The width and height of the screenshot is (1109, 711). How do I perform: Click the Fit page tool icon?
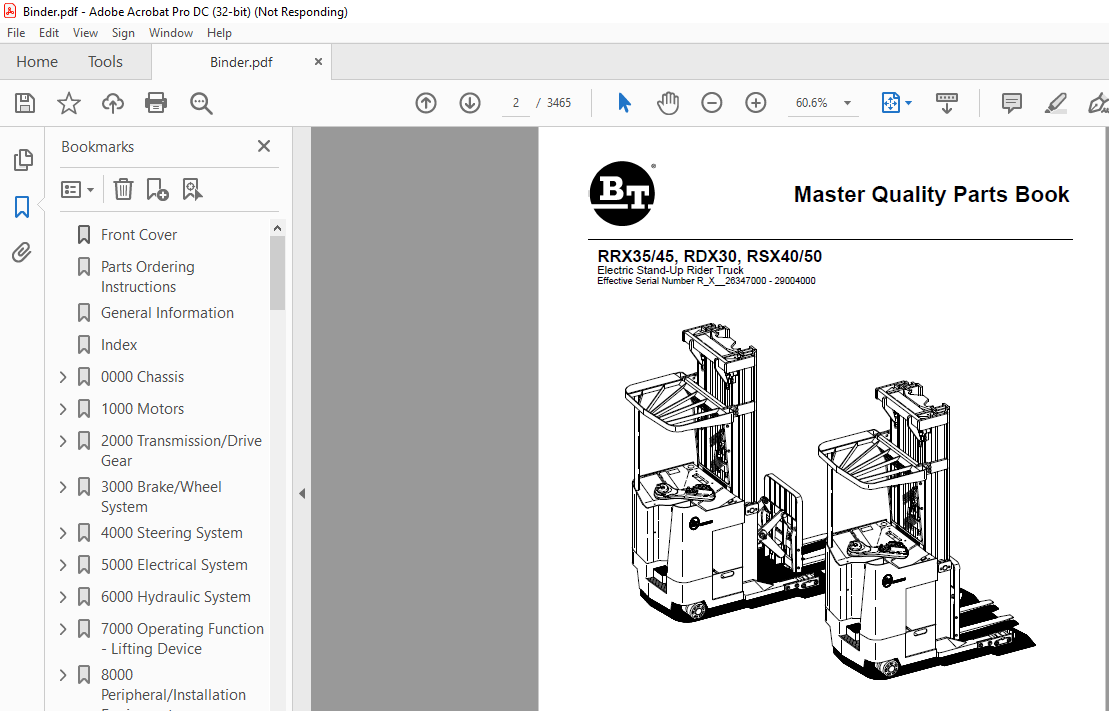point(890,103)
